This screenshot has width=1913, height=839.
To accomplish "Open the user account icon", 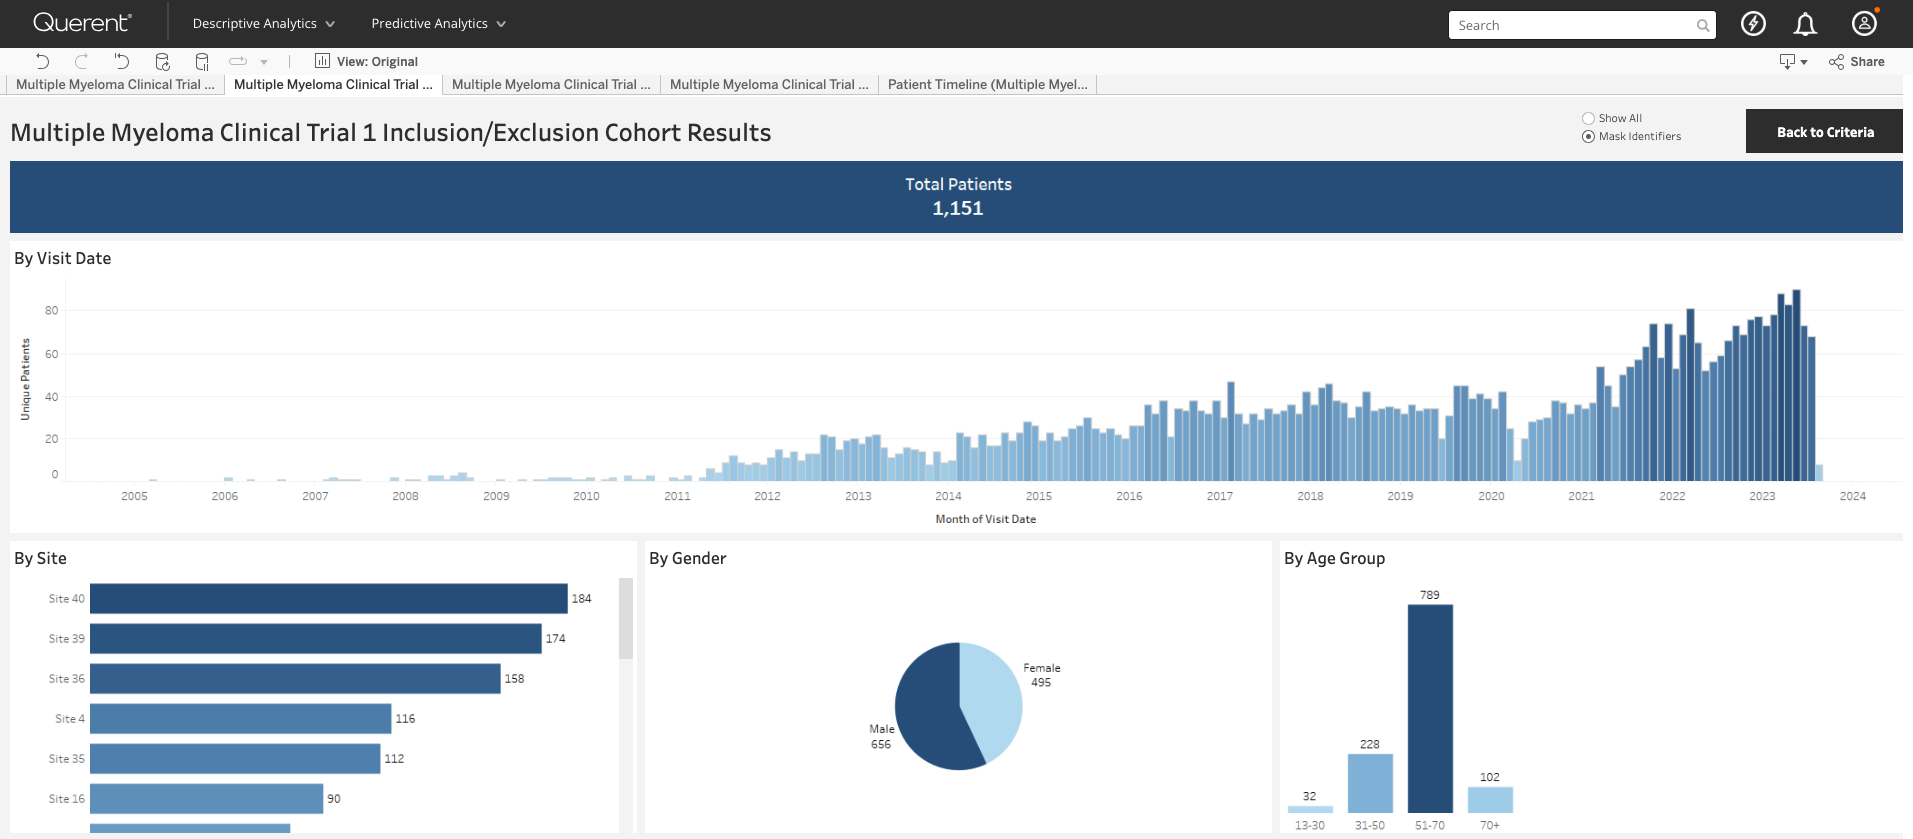I will (1864, 23).
